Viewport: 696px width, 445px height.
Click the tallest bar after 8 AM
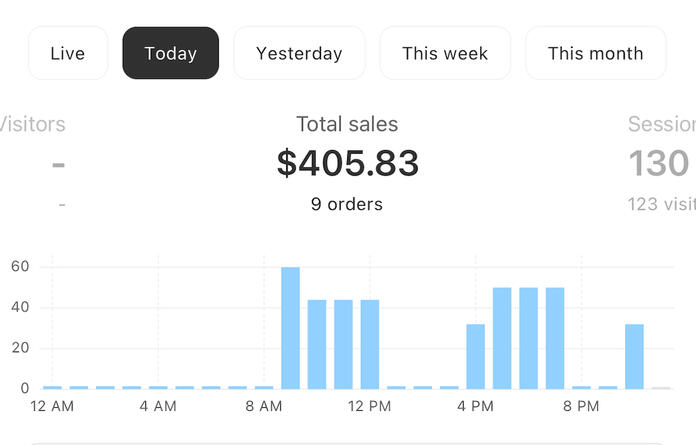290,328
